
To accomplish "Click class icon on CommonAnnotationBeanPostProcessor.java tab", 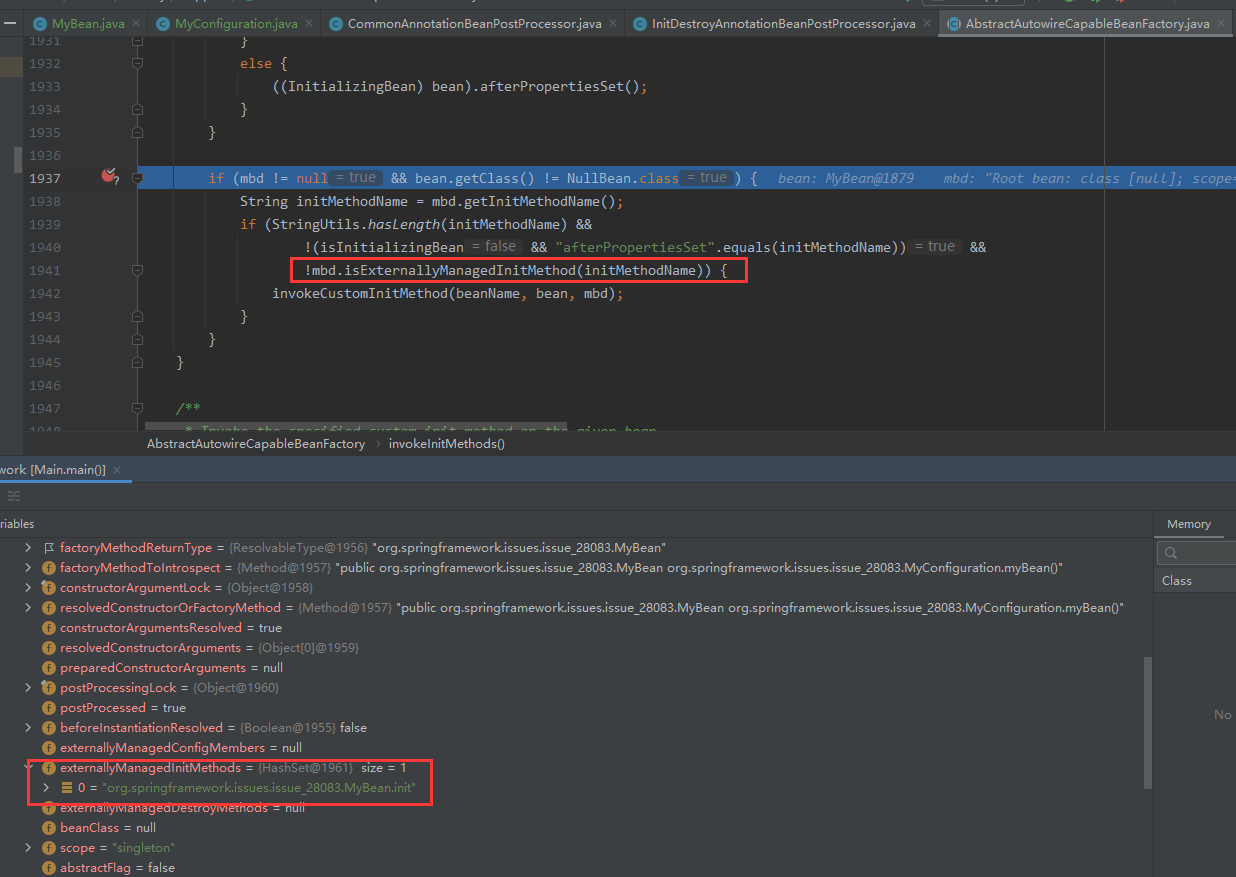I will [x=335, y=23].
